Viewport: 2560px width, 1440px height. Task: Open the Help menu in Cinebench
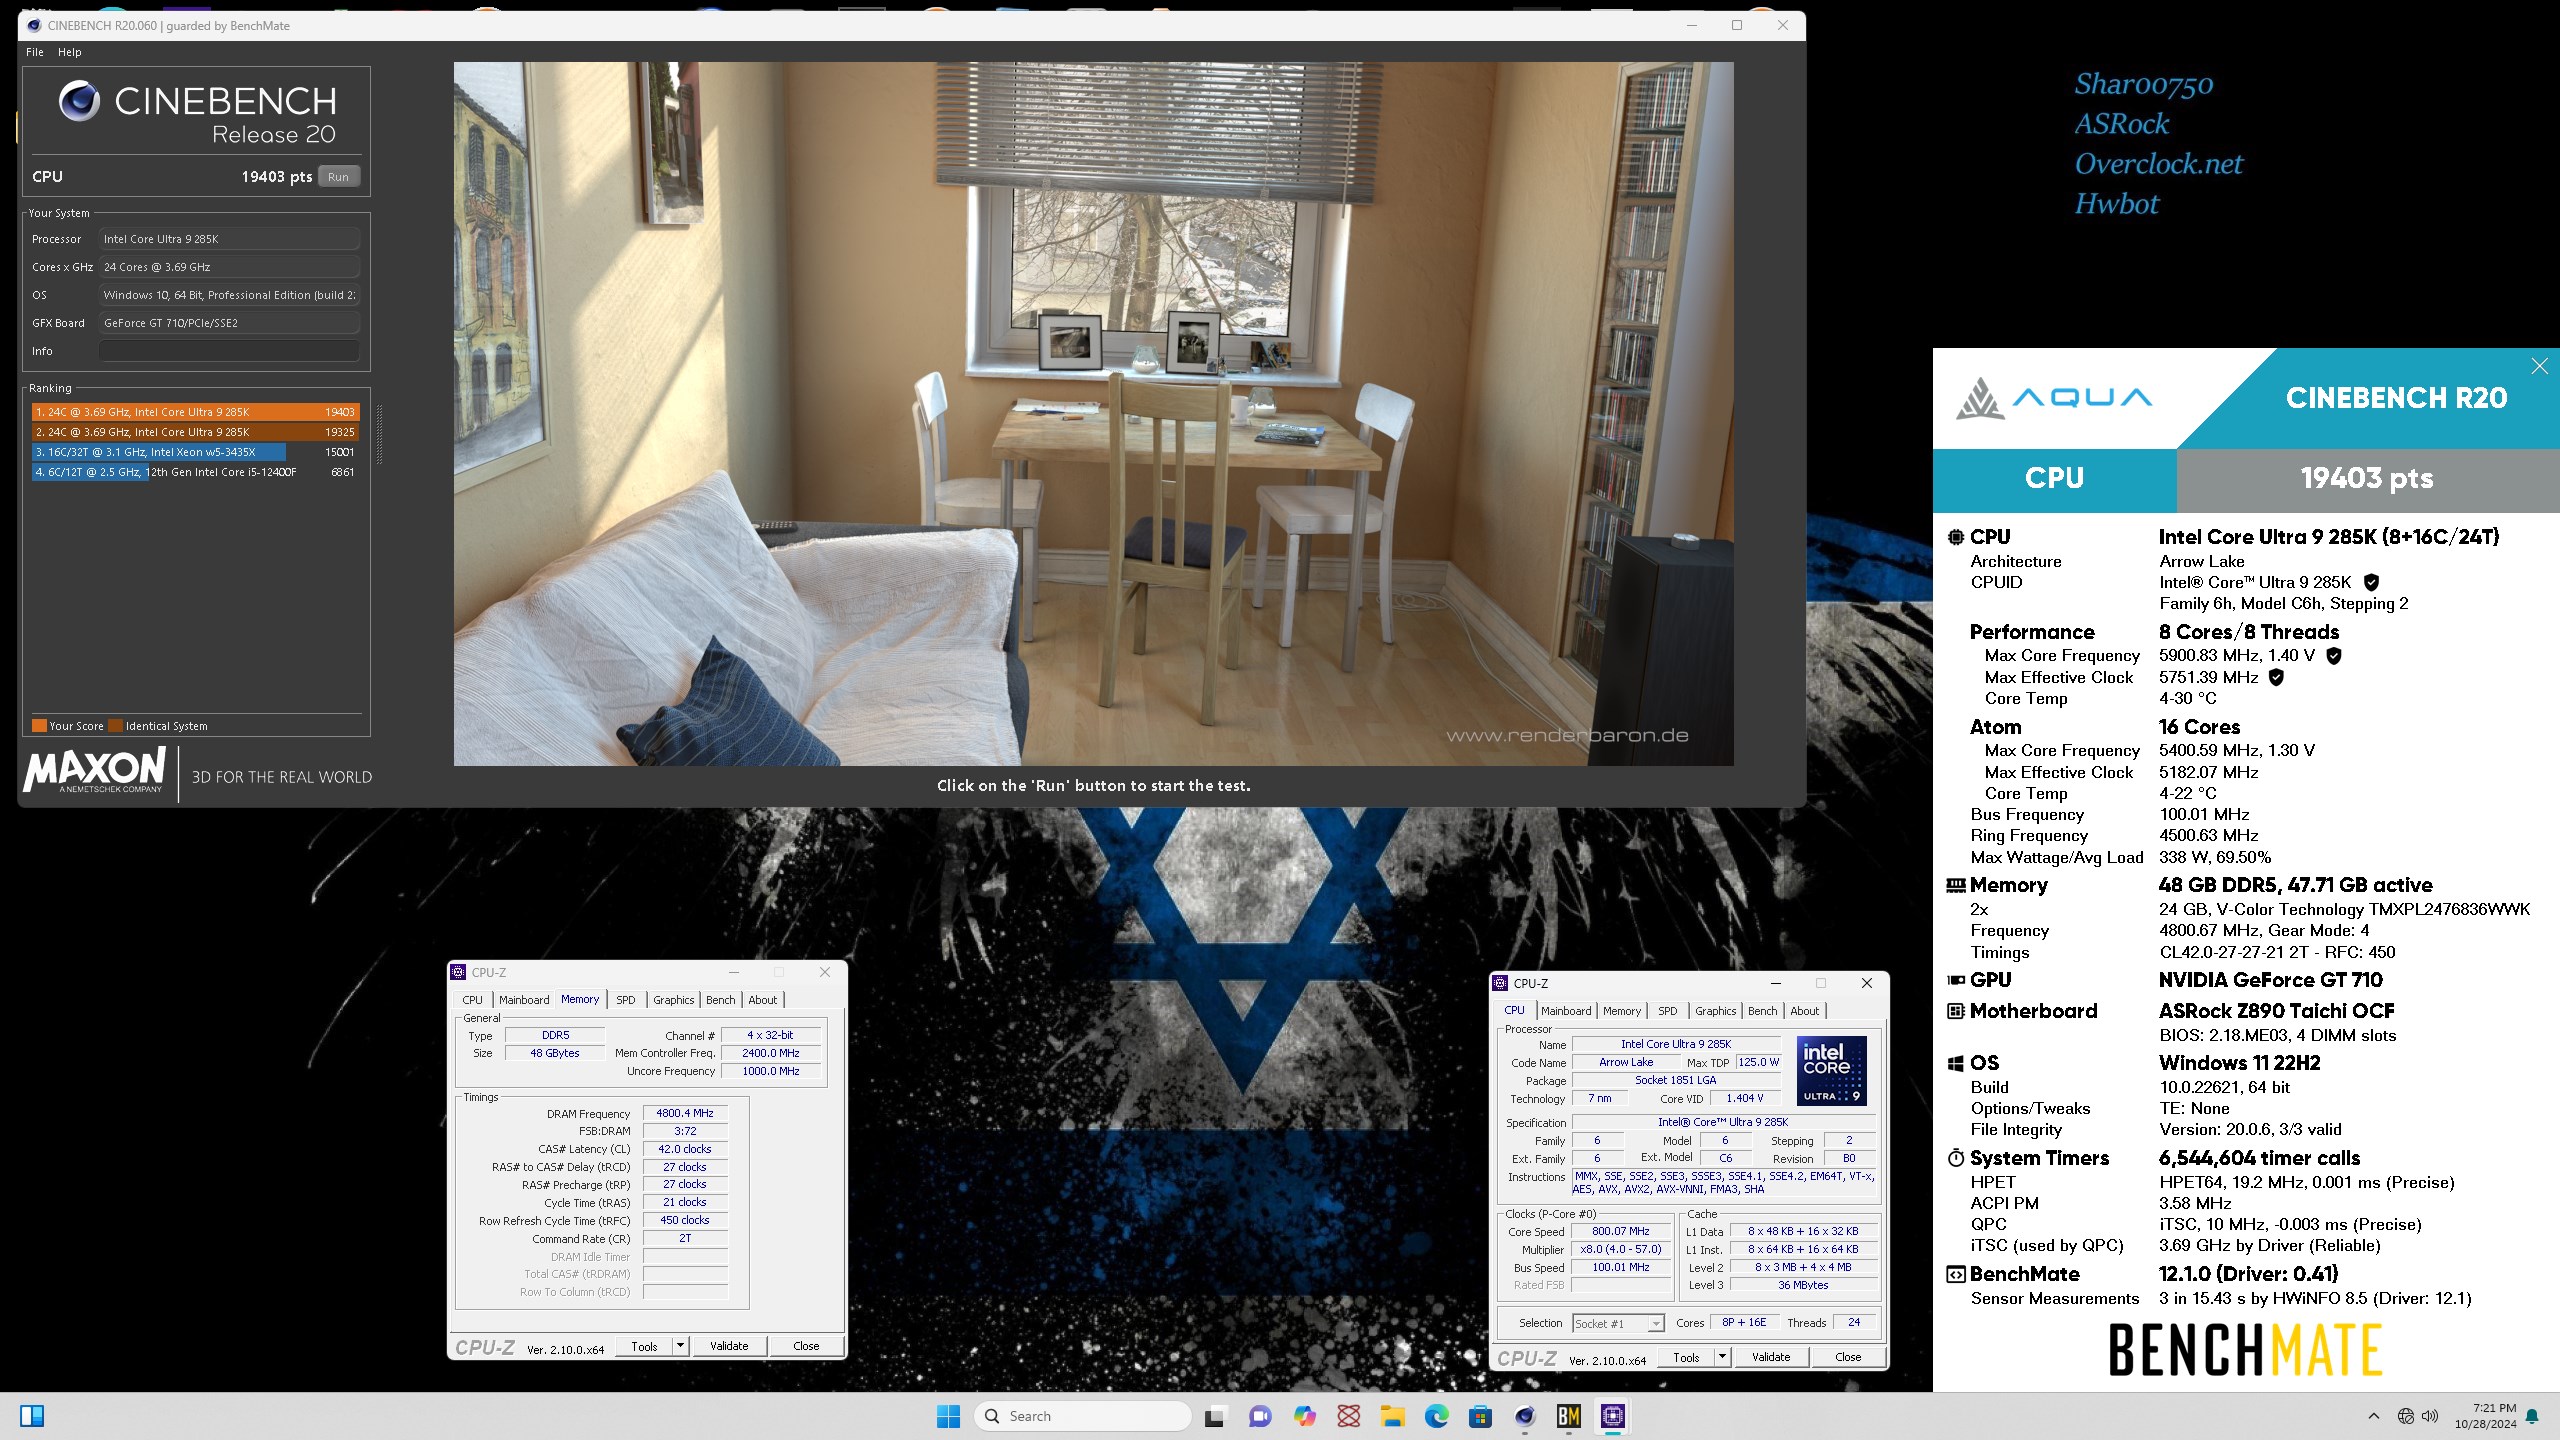(70, 52)
